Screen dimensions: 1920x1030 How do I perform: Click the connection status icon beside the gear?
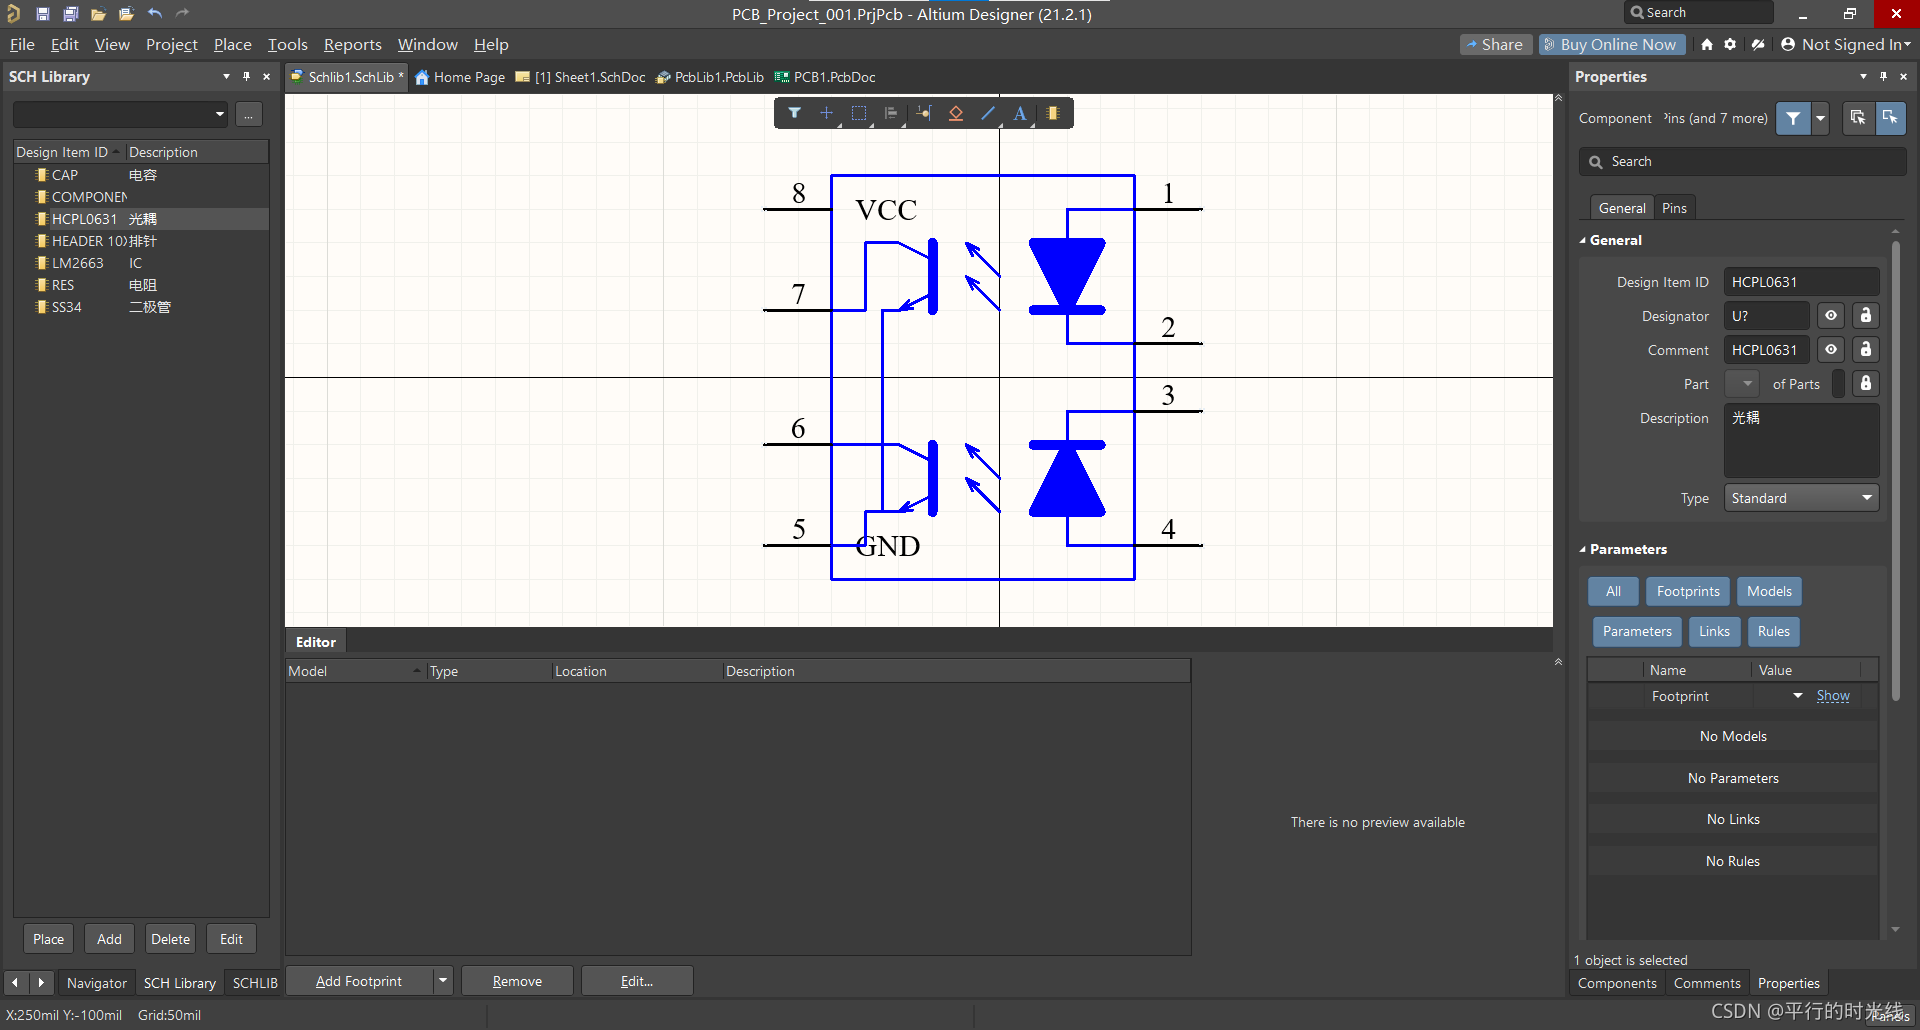tap(1758, 44)
